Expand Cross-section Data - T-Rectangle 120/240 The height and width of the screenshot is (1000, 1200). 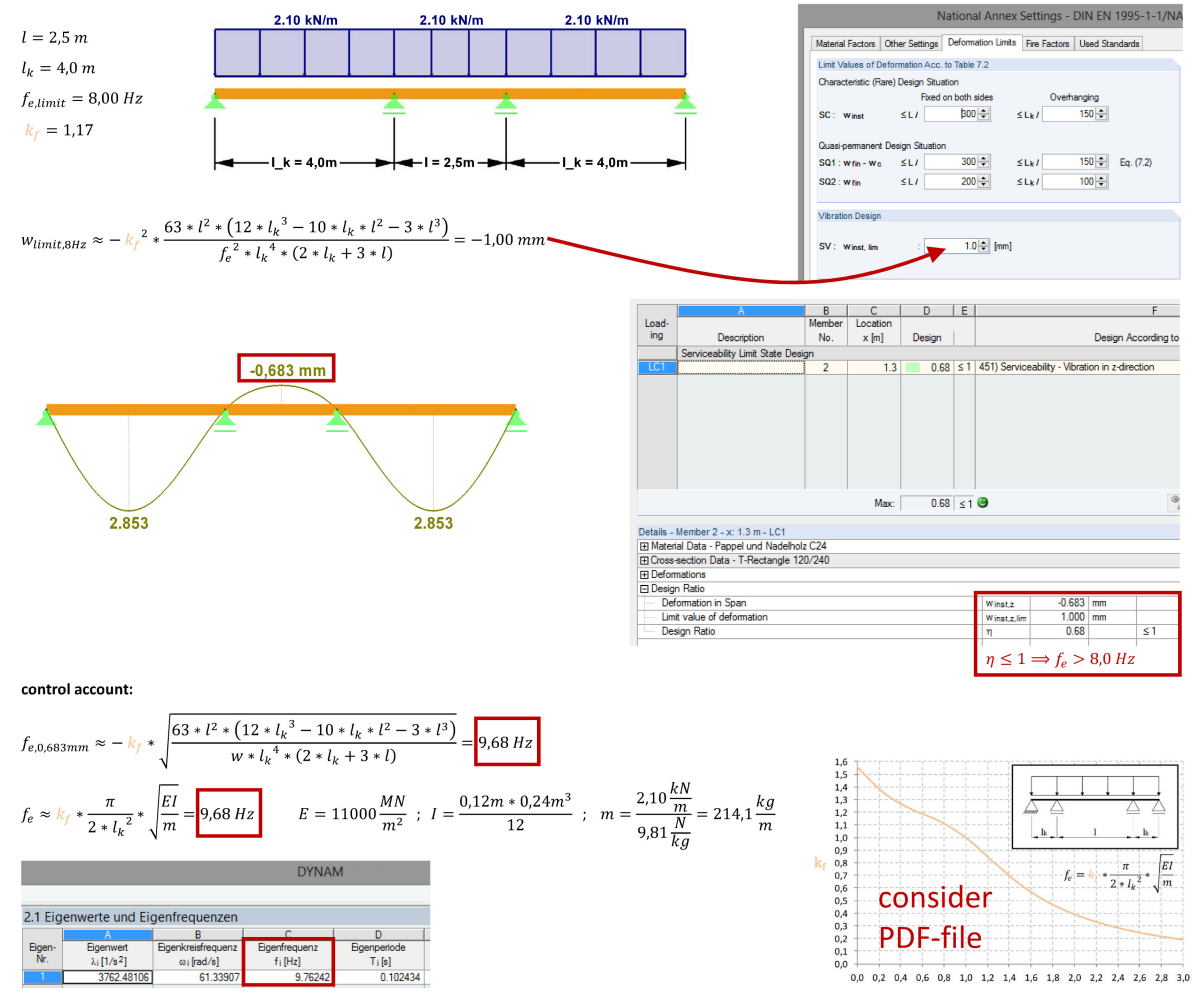click(645, 560)
